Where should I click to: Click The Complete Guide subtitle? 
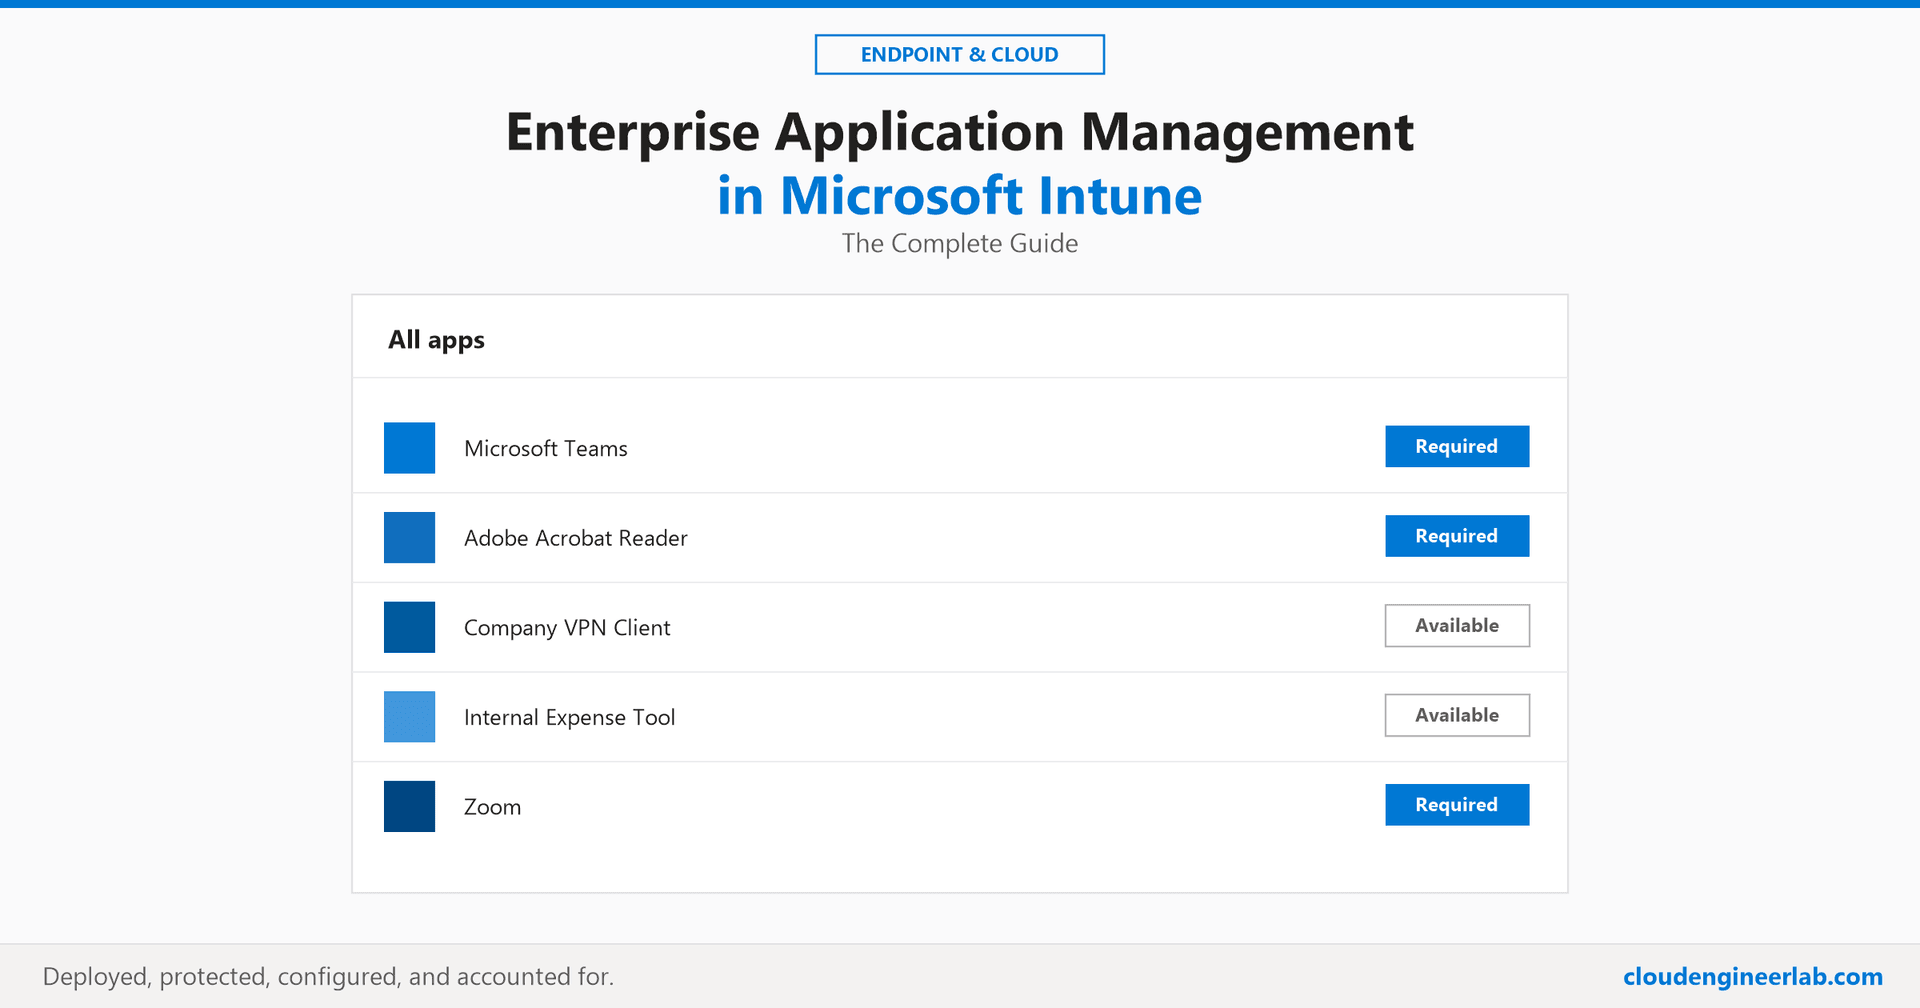click(x=960, y=243)
